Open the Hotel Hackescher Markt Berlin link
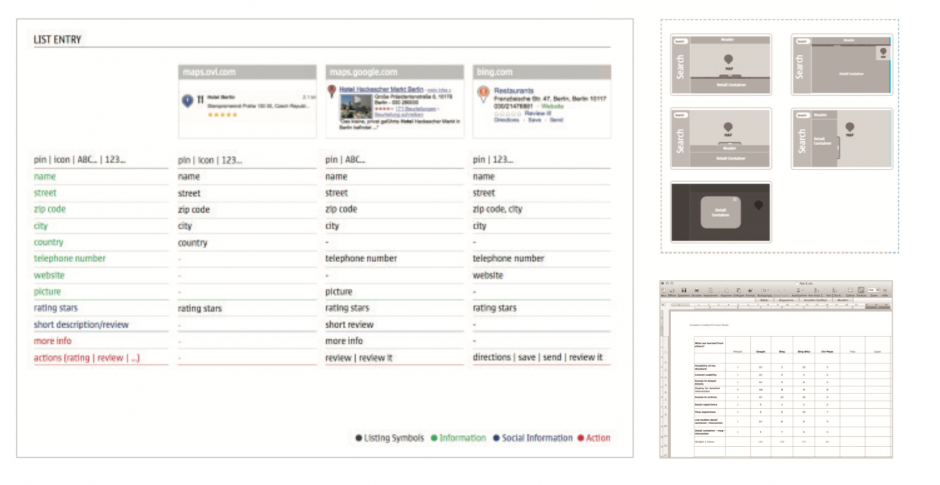940x485 pixels. [381, 89]
